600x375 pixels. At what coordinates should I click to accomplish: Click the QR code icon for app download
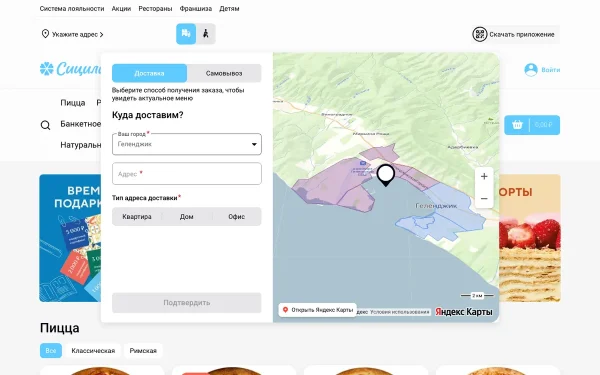[479, 34]
